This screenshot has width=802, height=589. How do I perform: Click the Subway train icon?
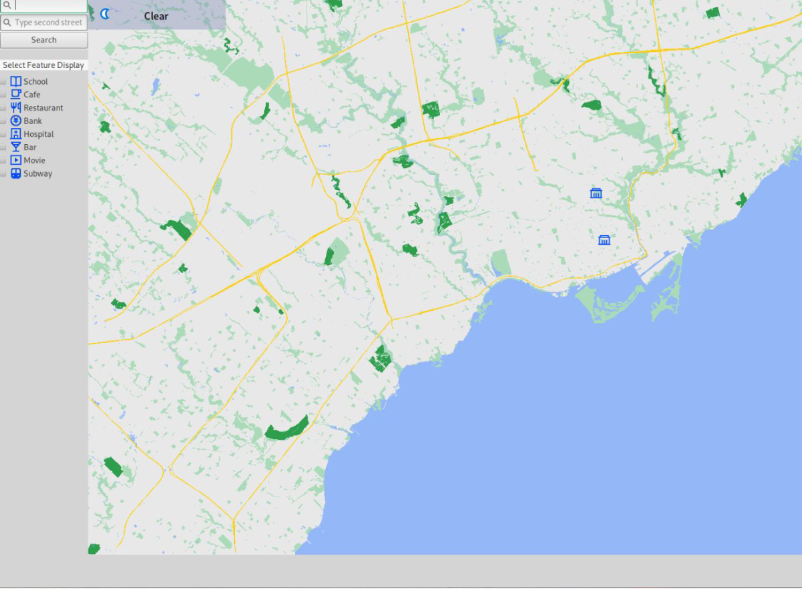[x=16, y=173]
